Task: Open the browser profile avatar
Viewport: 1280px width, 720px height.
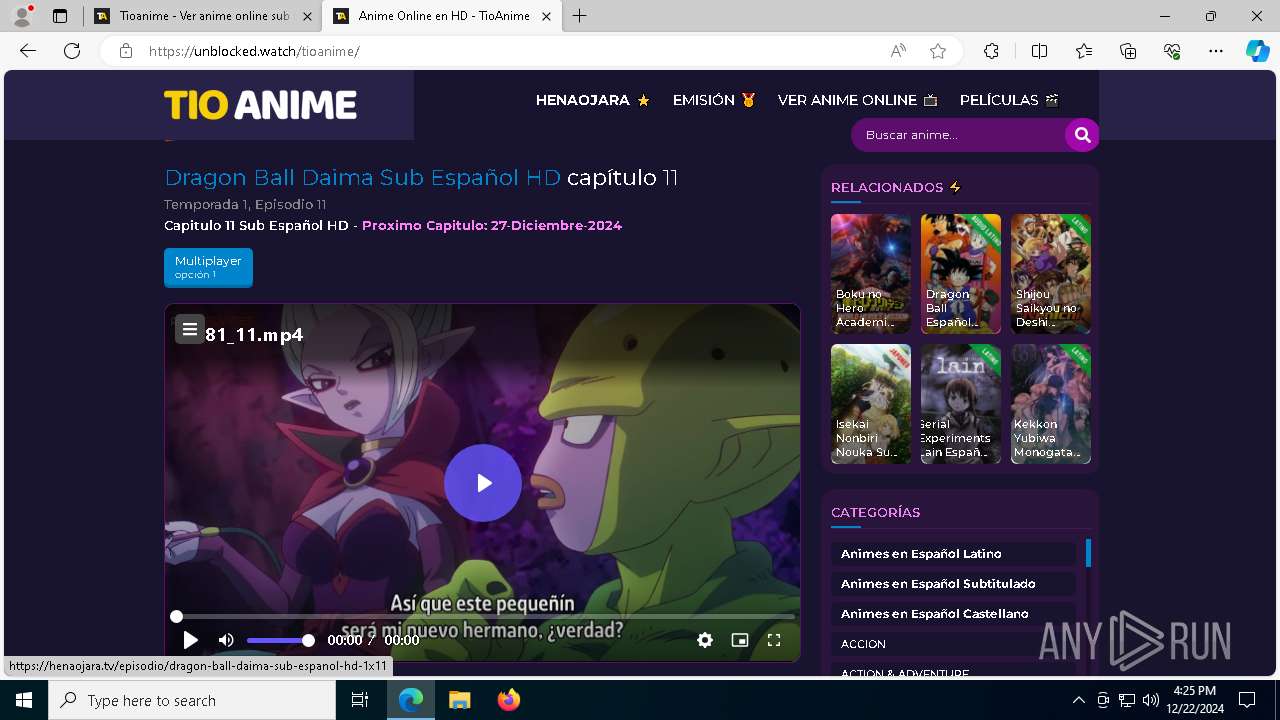Action: 22,16
